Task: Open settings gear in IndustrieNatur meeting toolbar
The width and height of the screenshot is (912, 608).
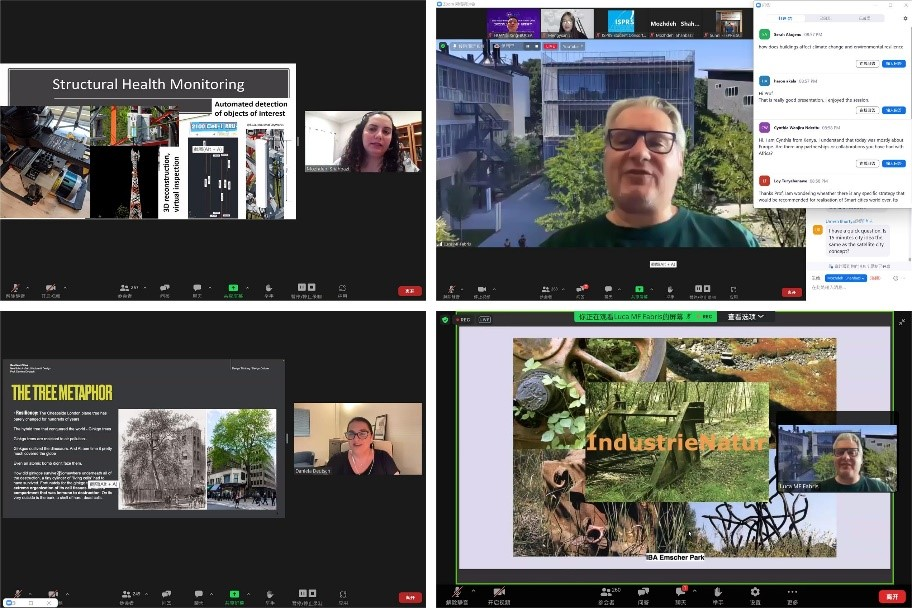Action: click(755, 591)
